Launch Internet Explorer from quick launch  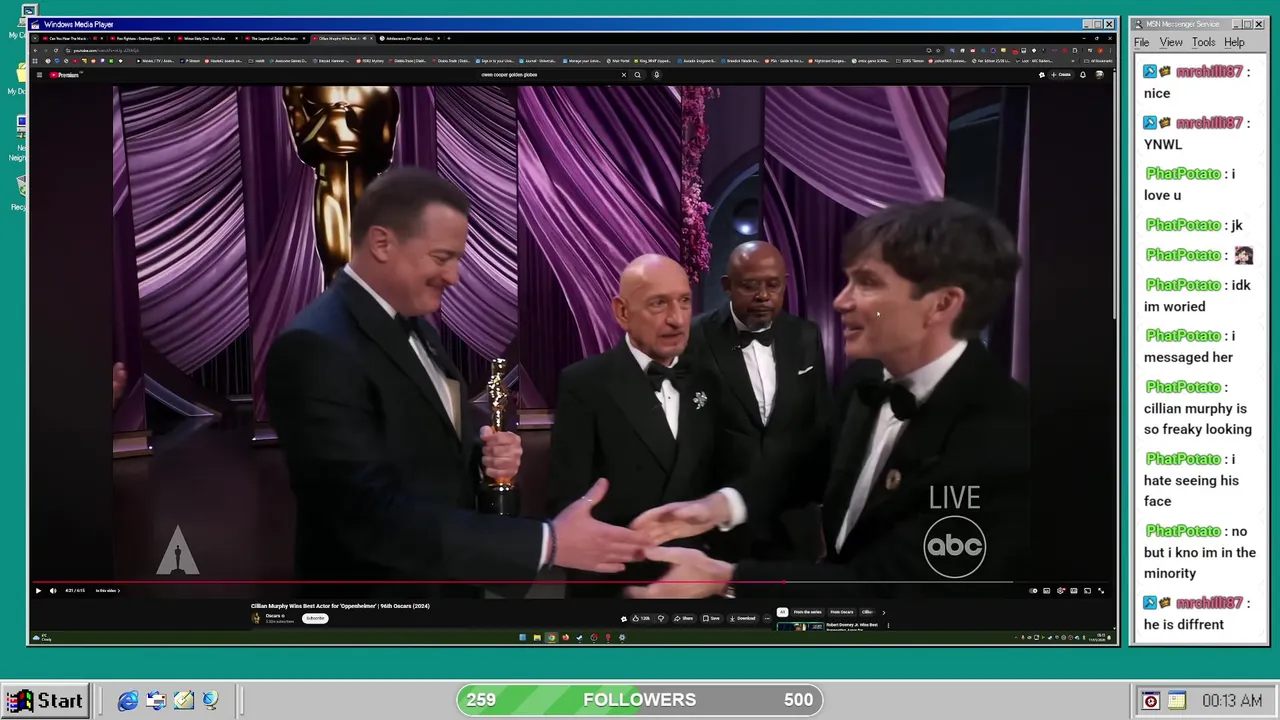coord(128,701)
